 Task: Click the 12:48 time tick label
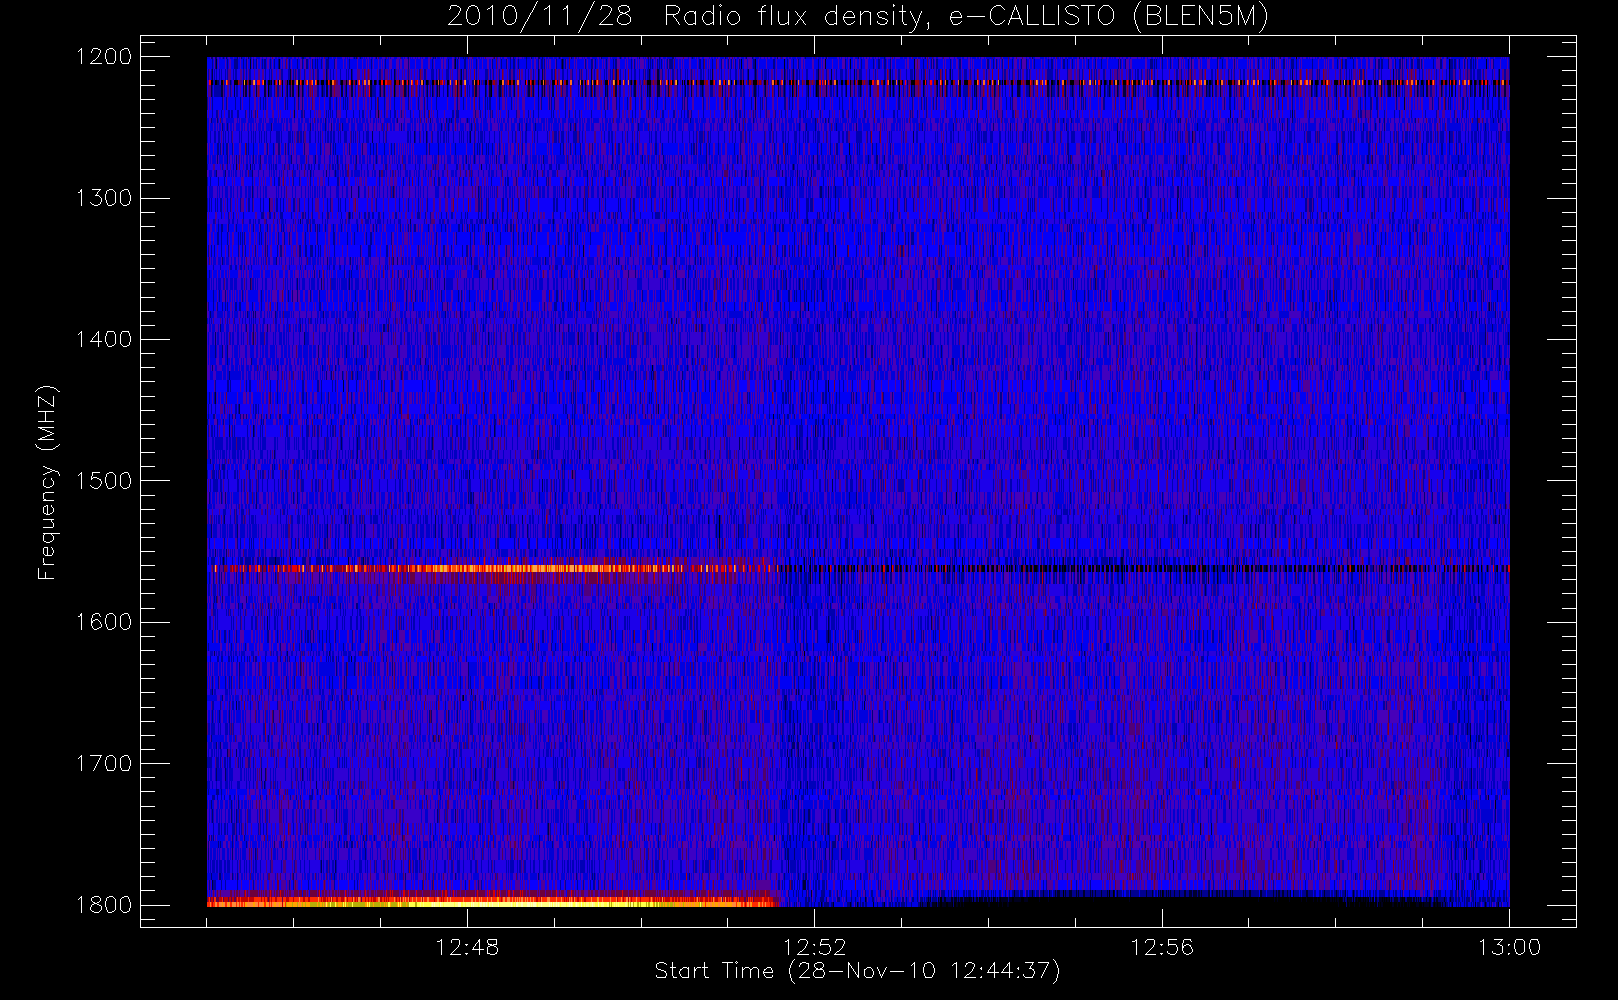pos(467,947)
